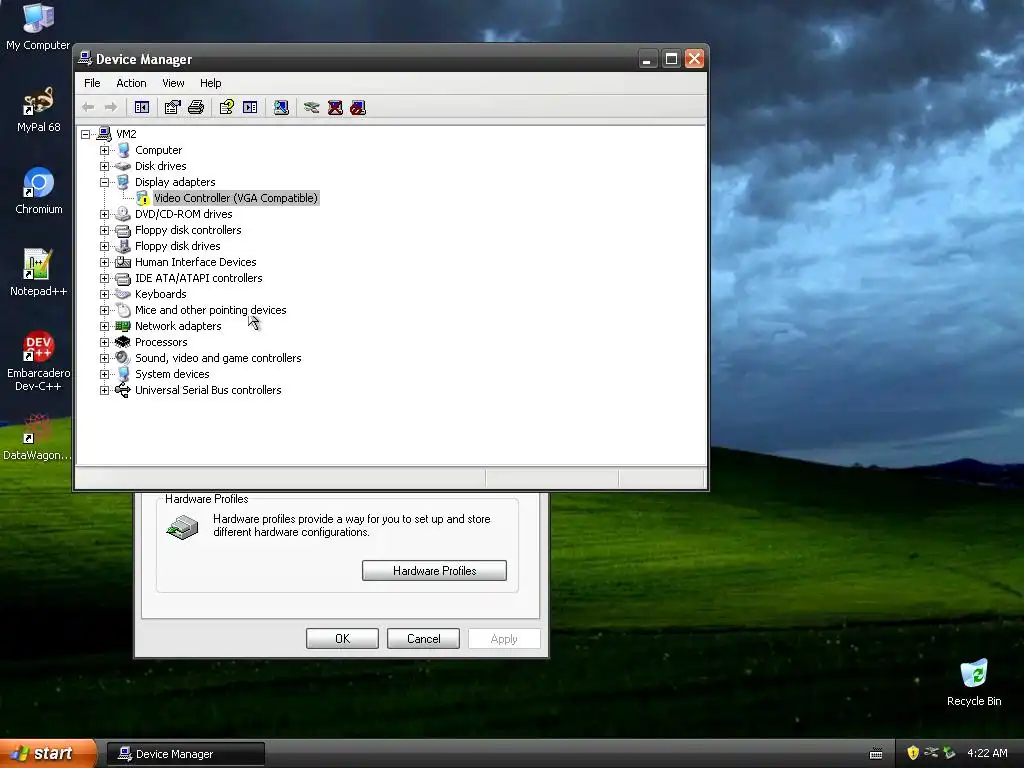The width and height of the screenshot is (1024, 768).
Task: Select the Universal Serial Bus controllers row
Action: click(x=208, y=390)
